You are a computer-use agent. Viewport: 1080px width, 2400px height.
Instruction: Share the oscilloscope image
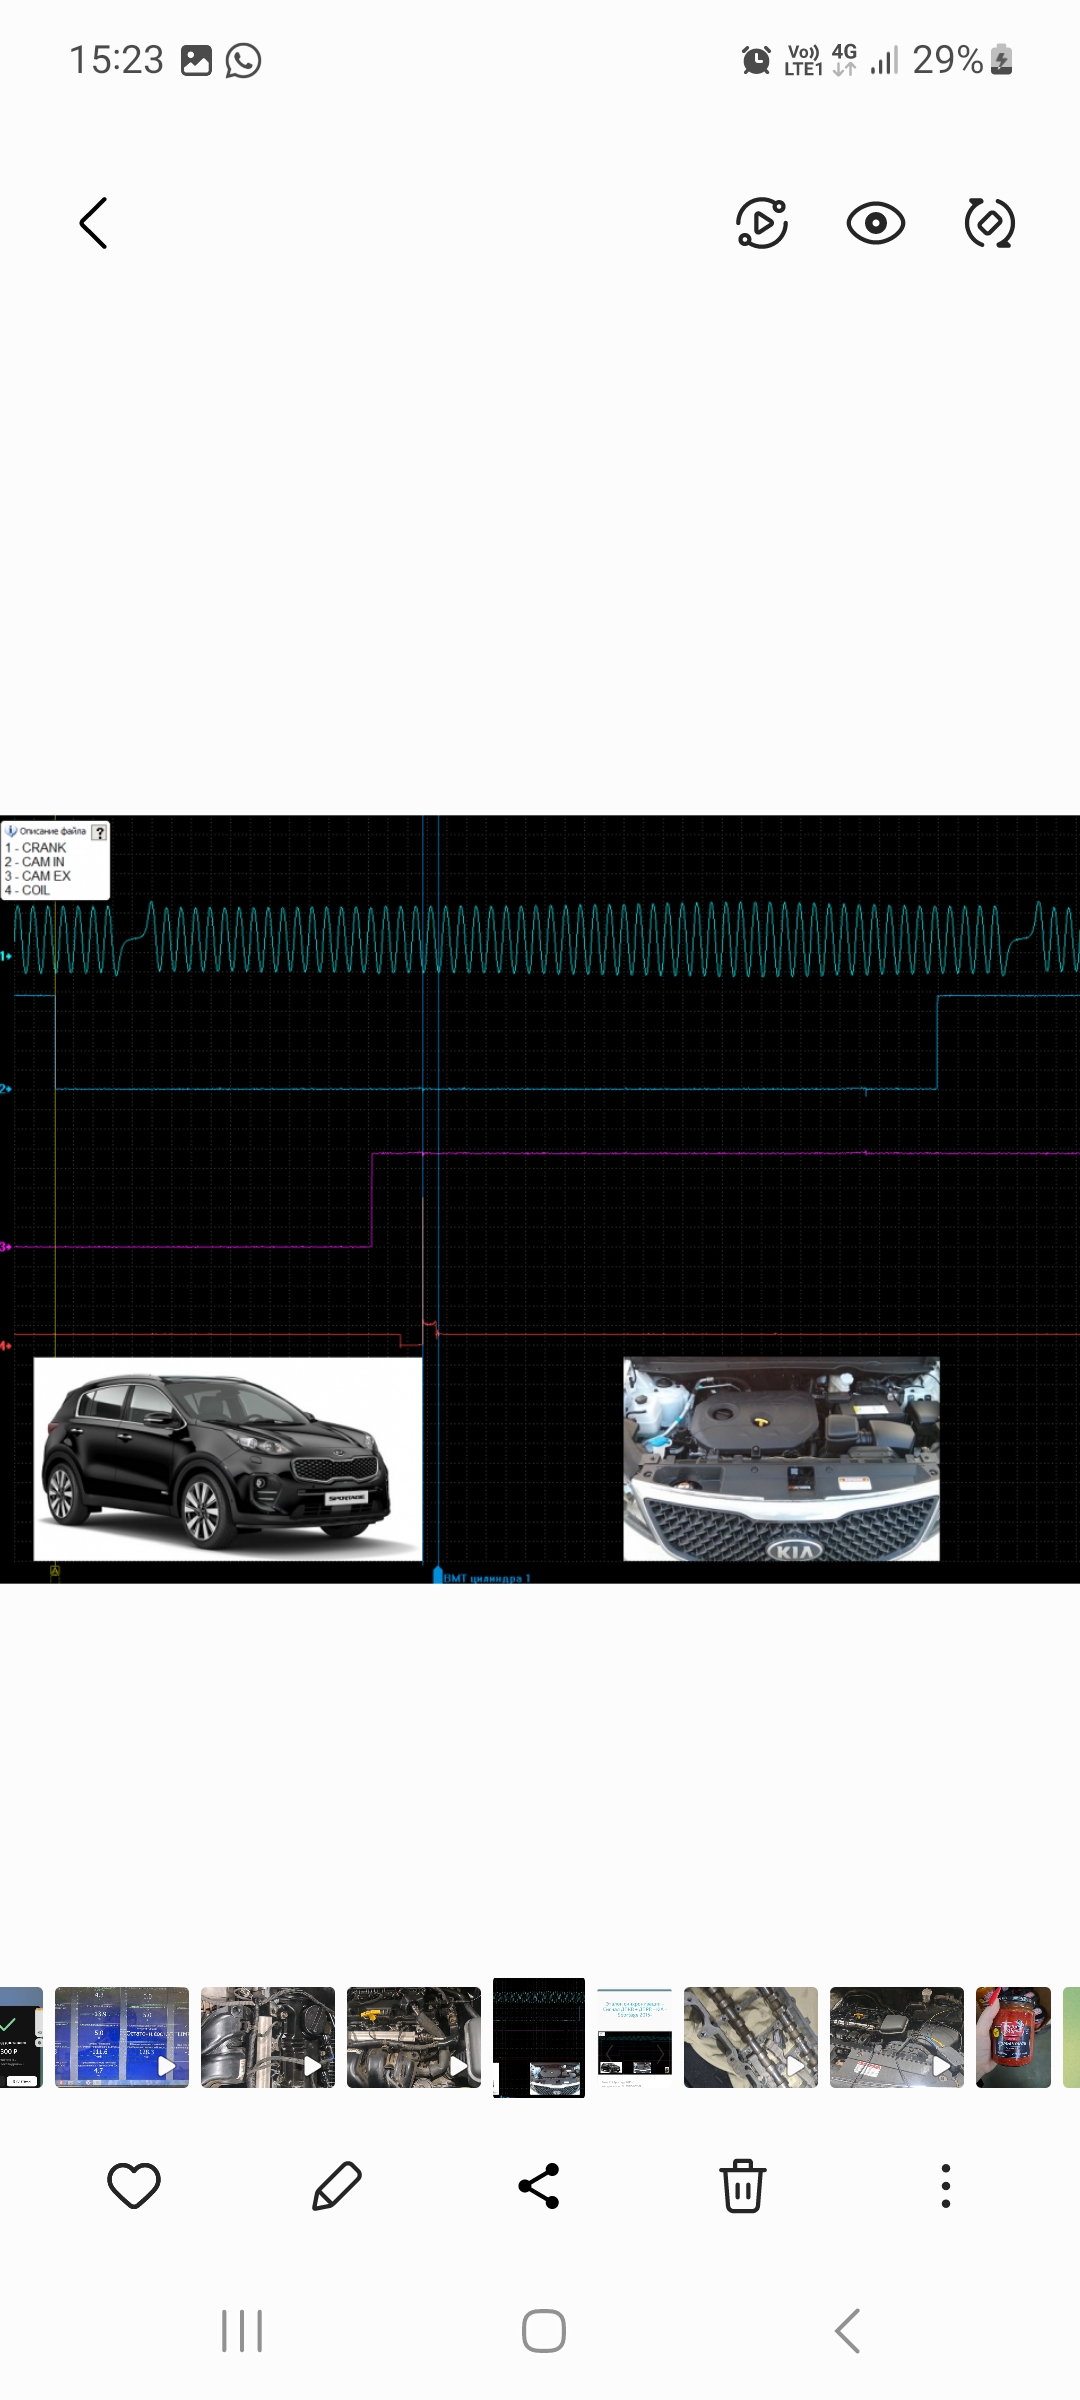(x=539, y=2185)
